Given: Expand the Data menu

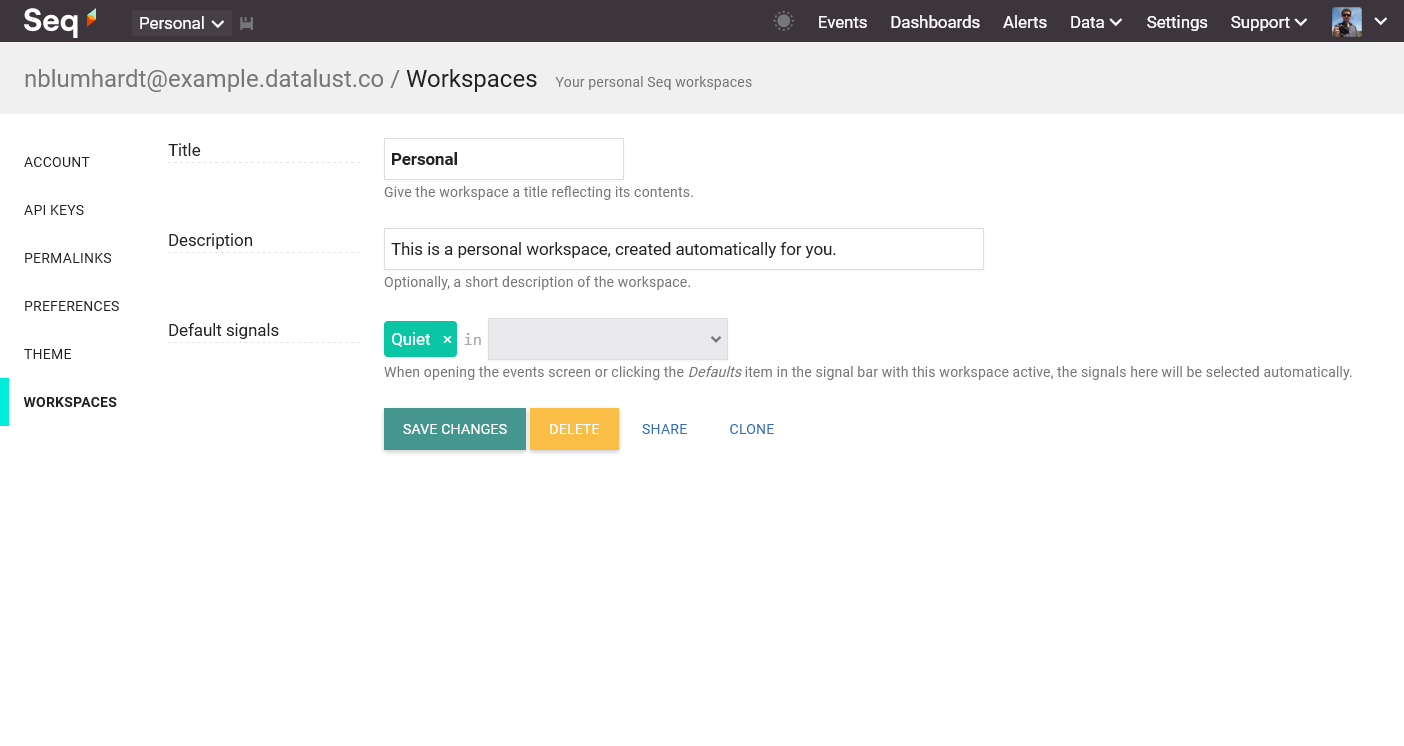Looking at the screenshot, I should [1095, 22].
